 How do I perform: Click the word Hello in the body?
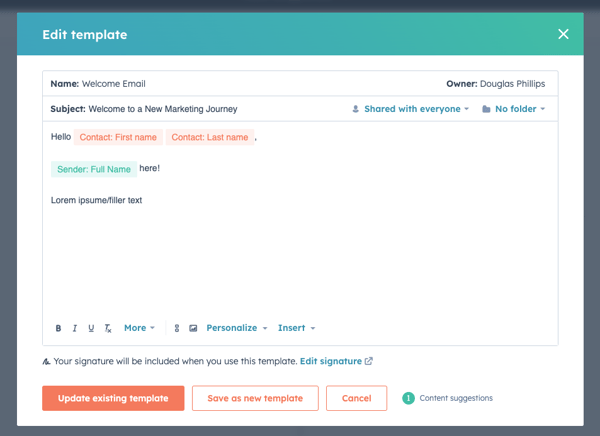click(x=61, y=137)
